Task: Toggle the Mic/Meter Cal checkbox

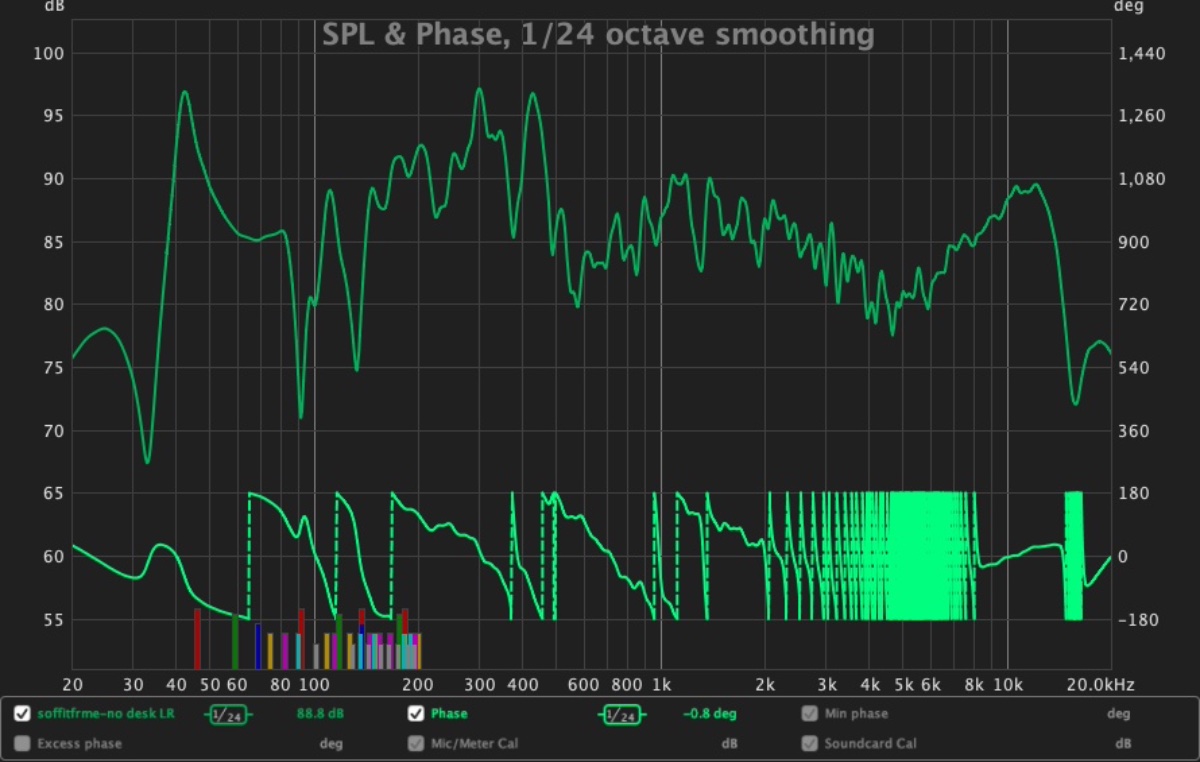Action: [415, 743]
